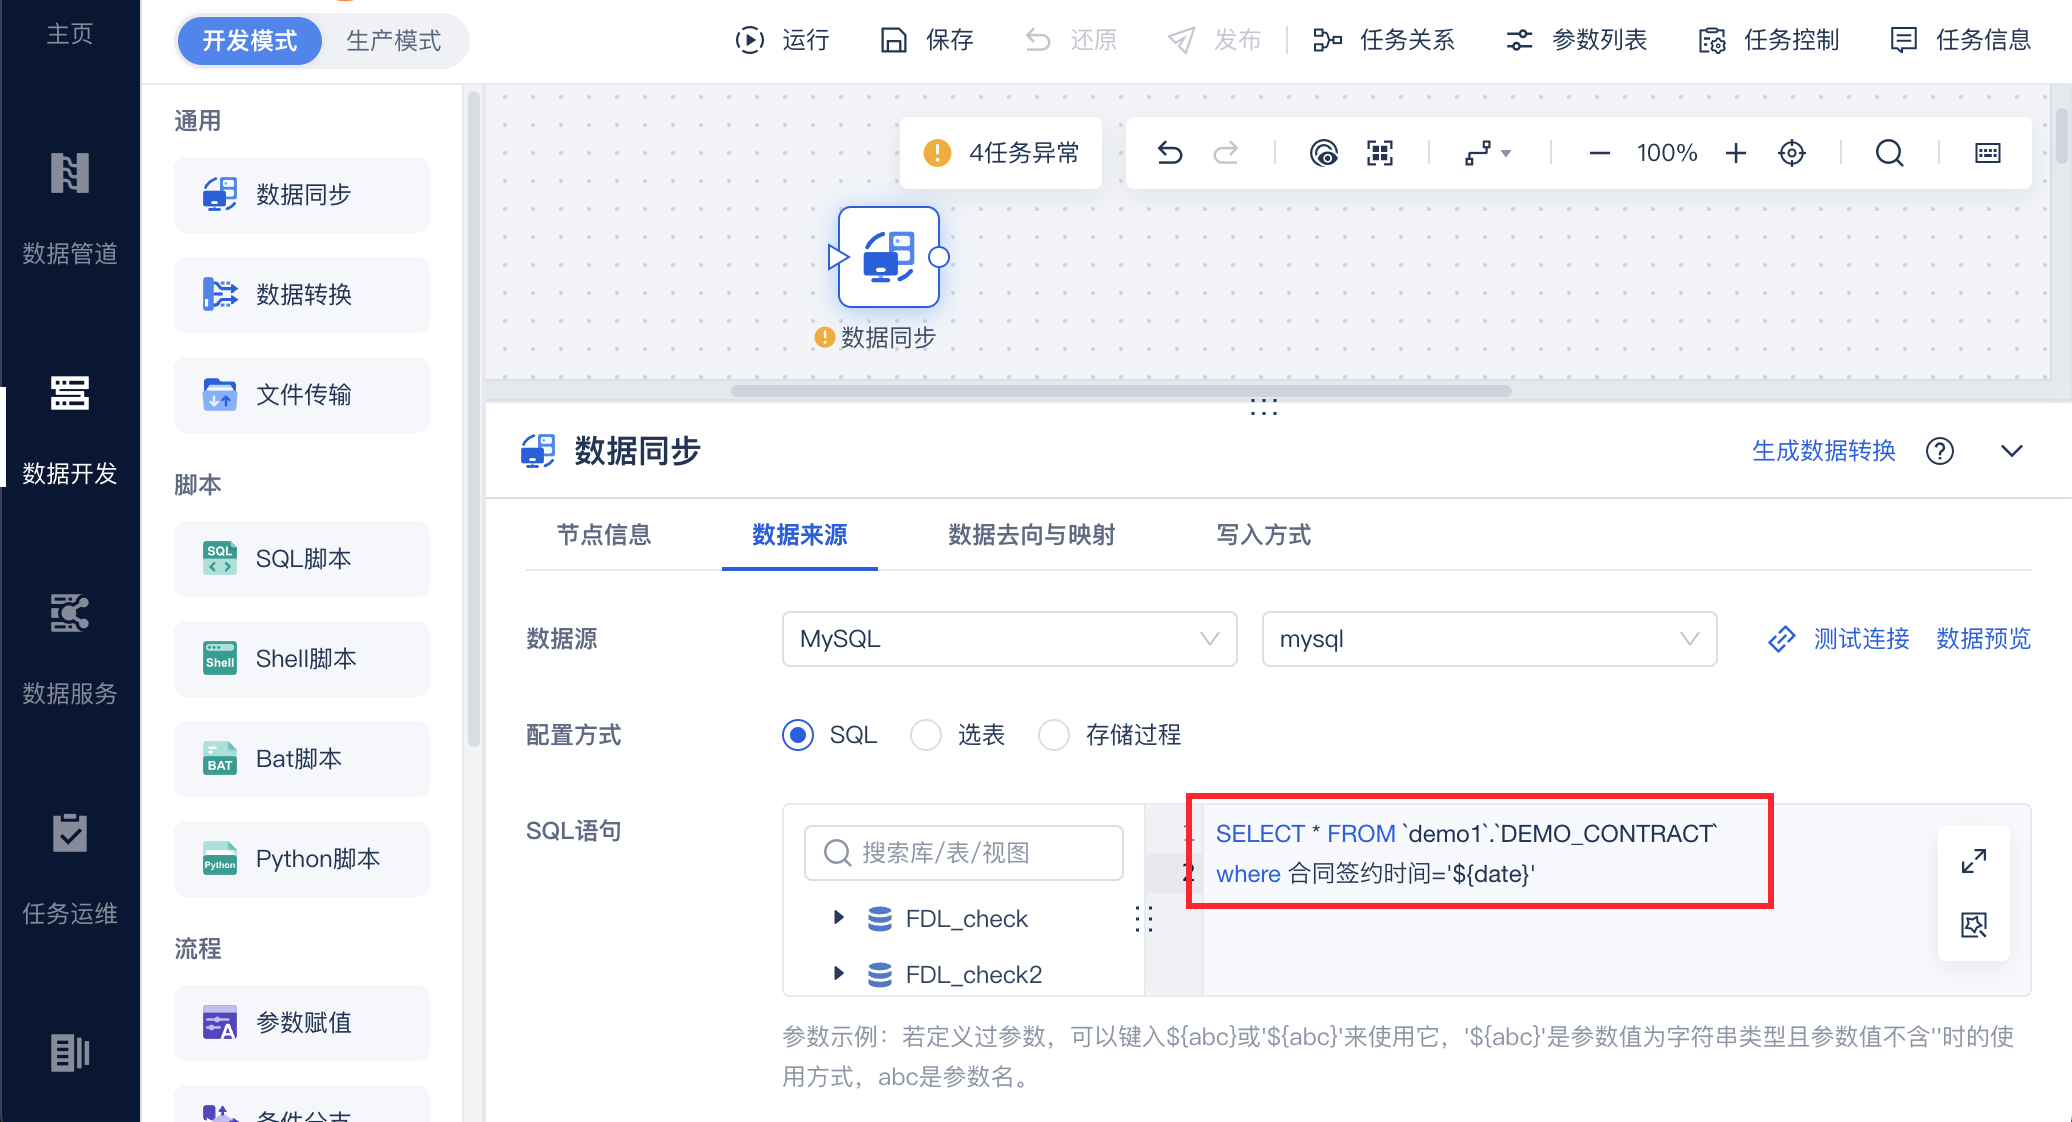2072x1122 pixels.
Task: Select the 选表 radio option
Action: [926, 735]
